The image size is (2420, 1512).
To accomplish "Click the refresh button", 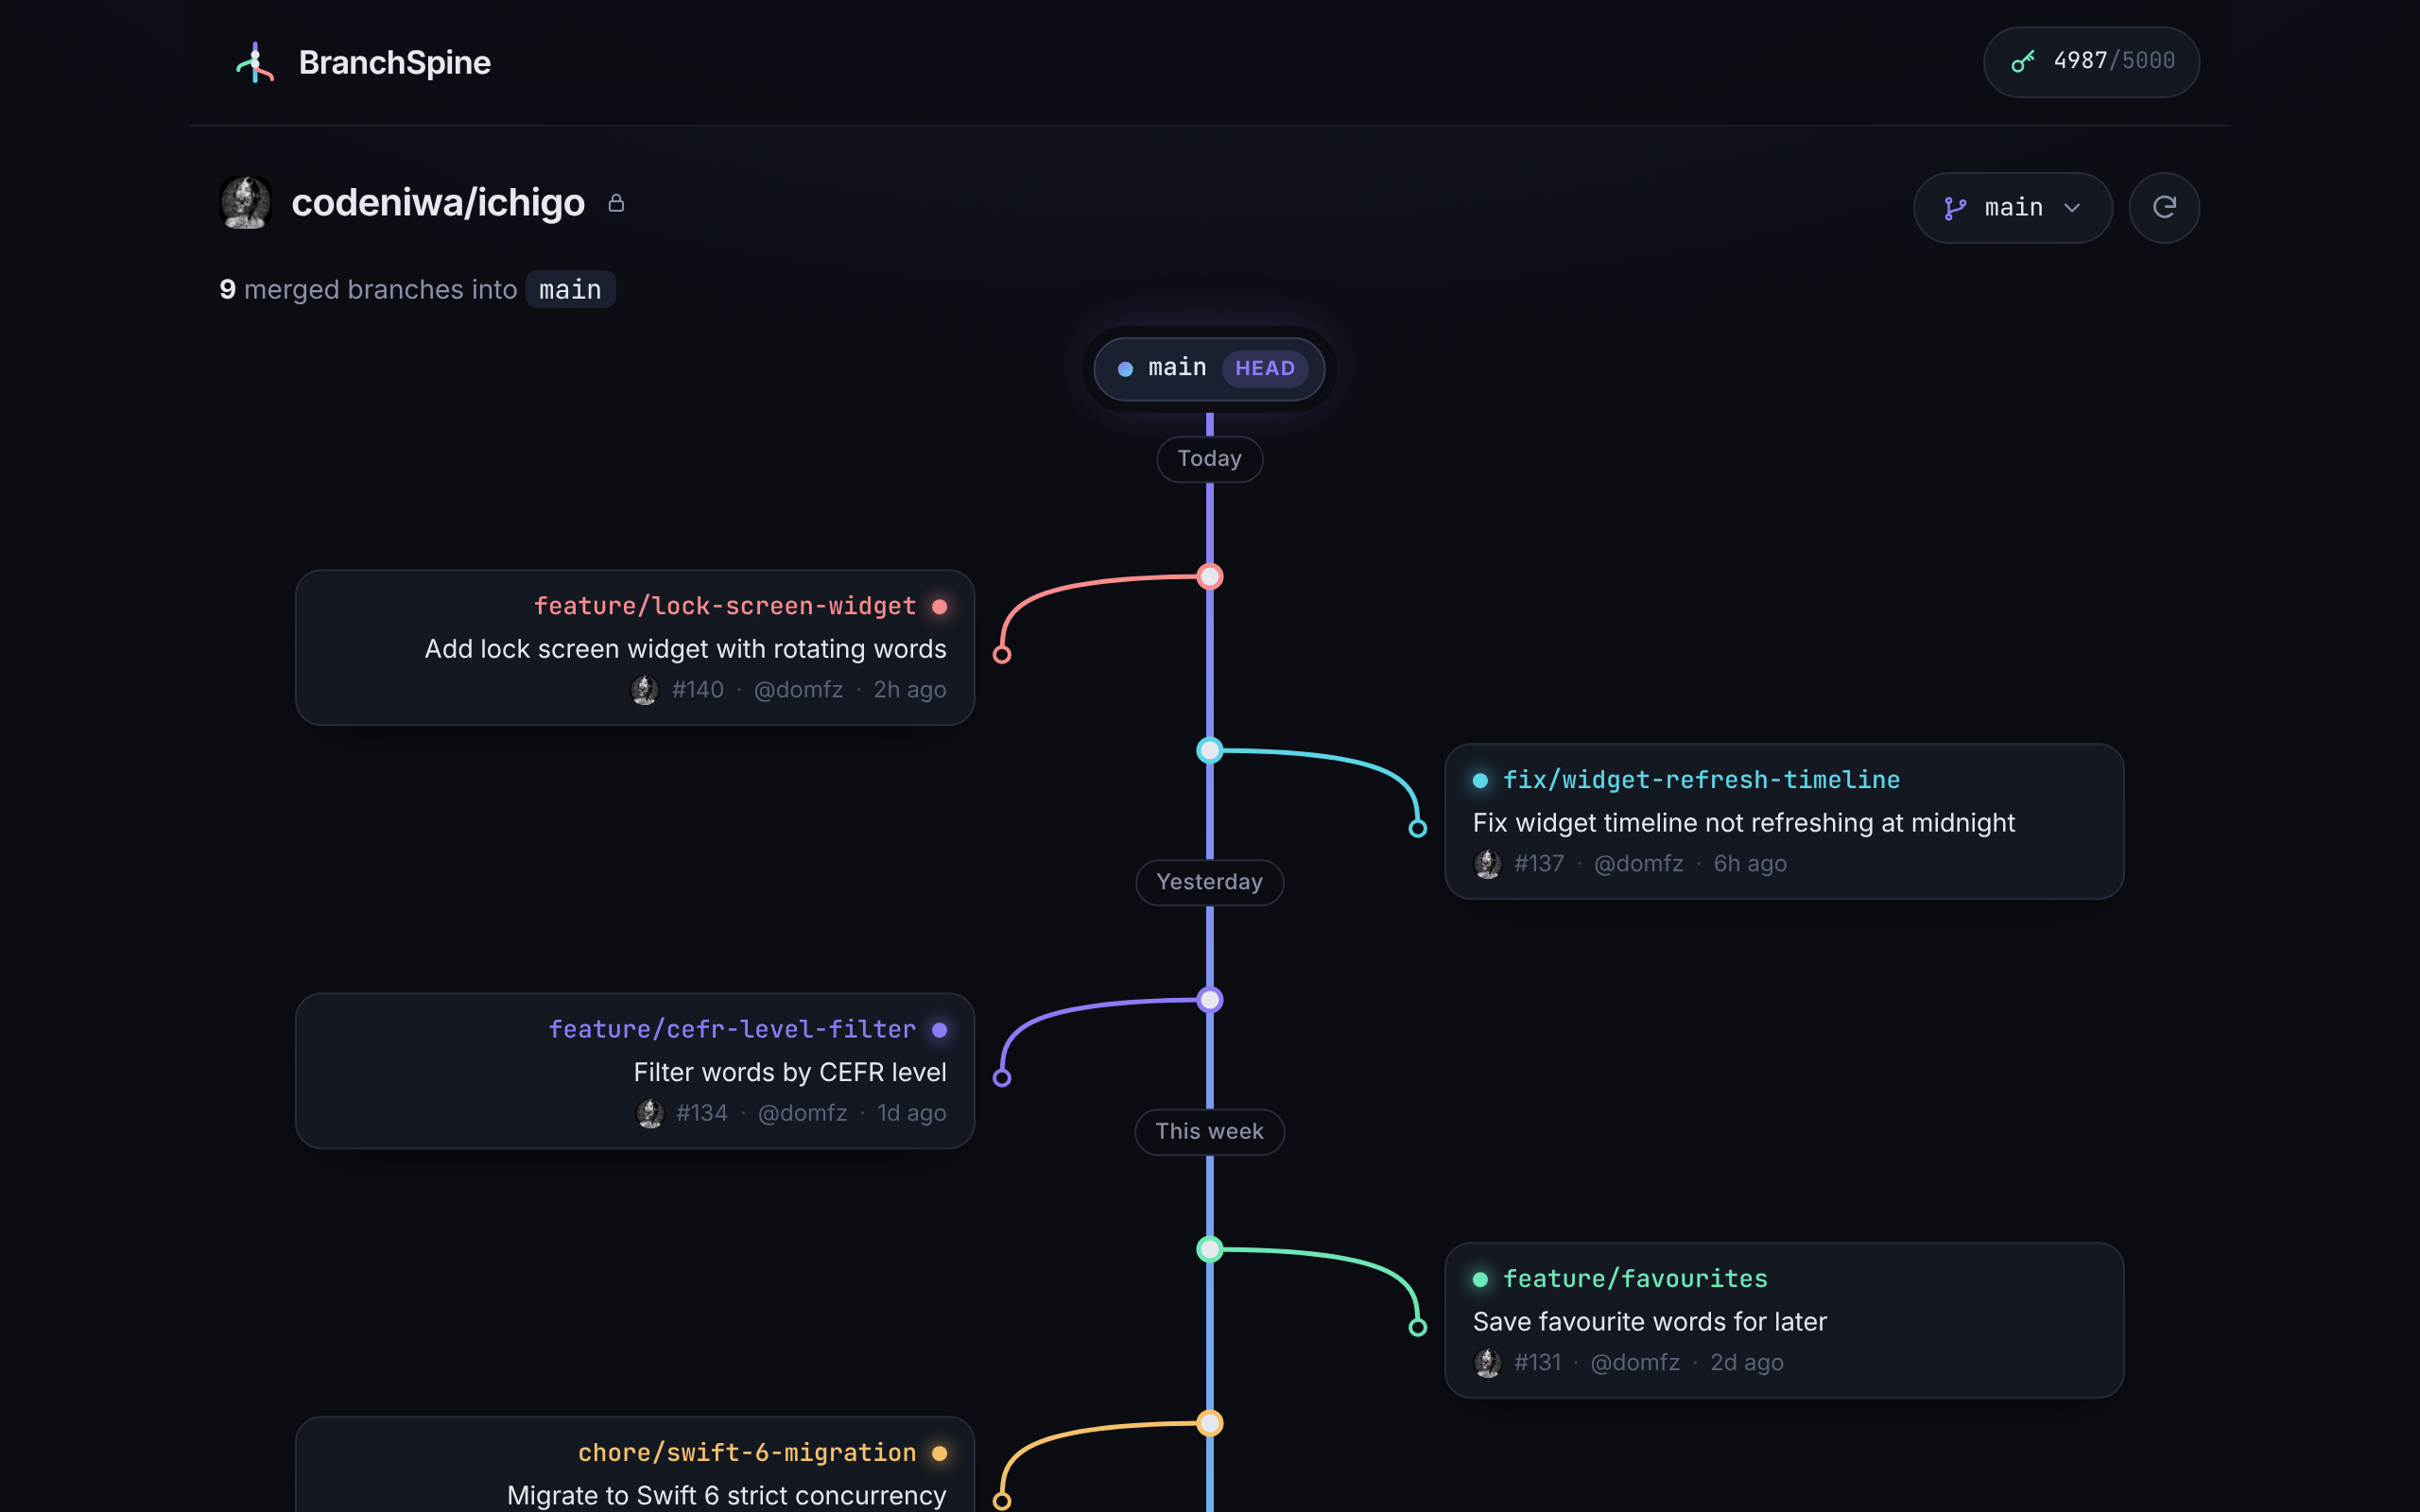I will [x=2164, y=208].
